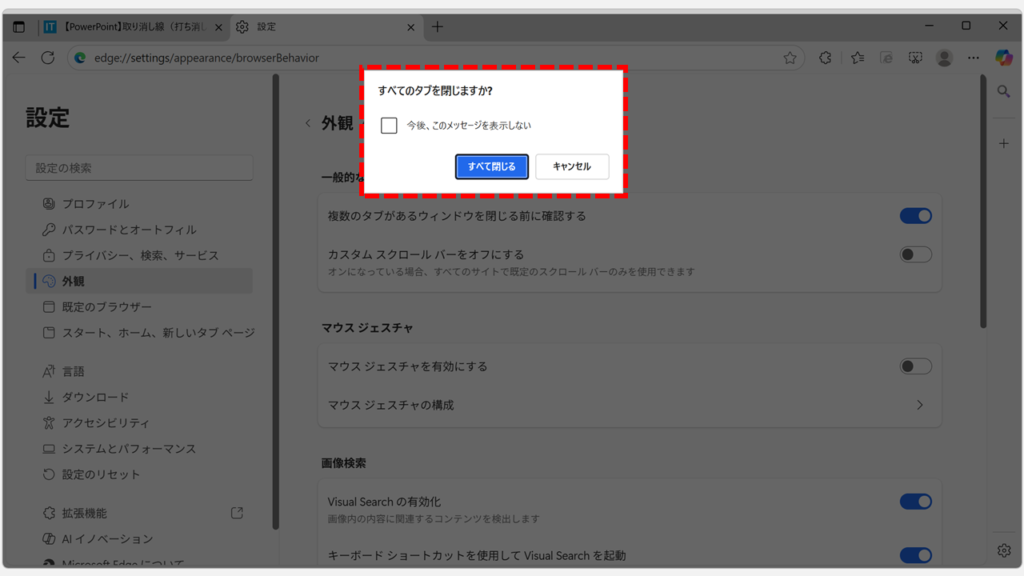The width and height of the screenshot is (1024, 576).
Task: Disable 複数のタブがあるウィンドウを閉じる前に確認する
Action: click(x=915, y=215)
